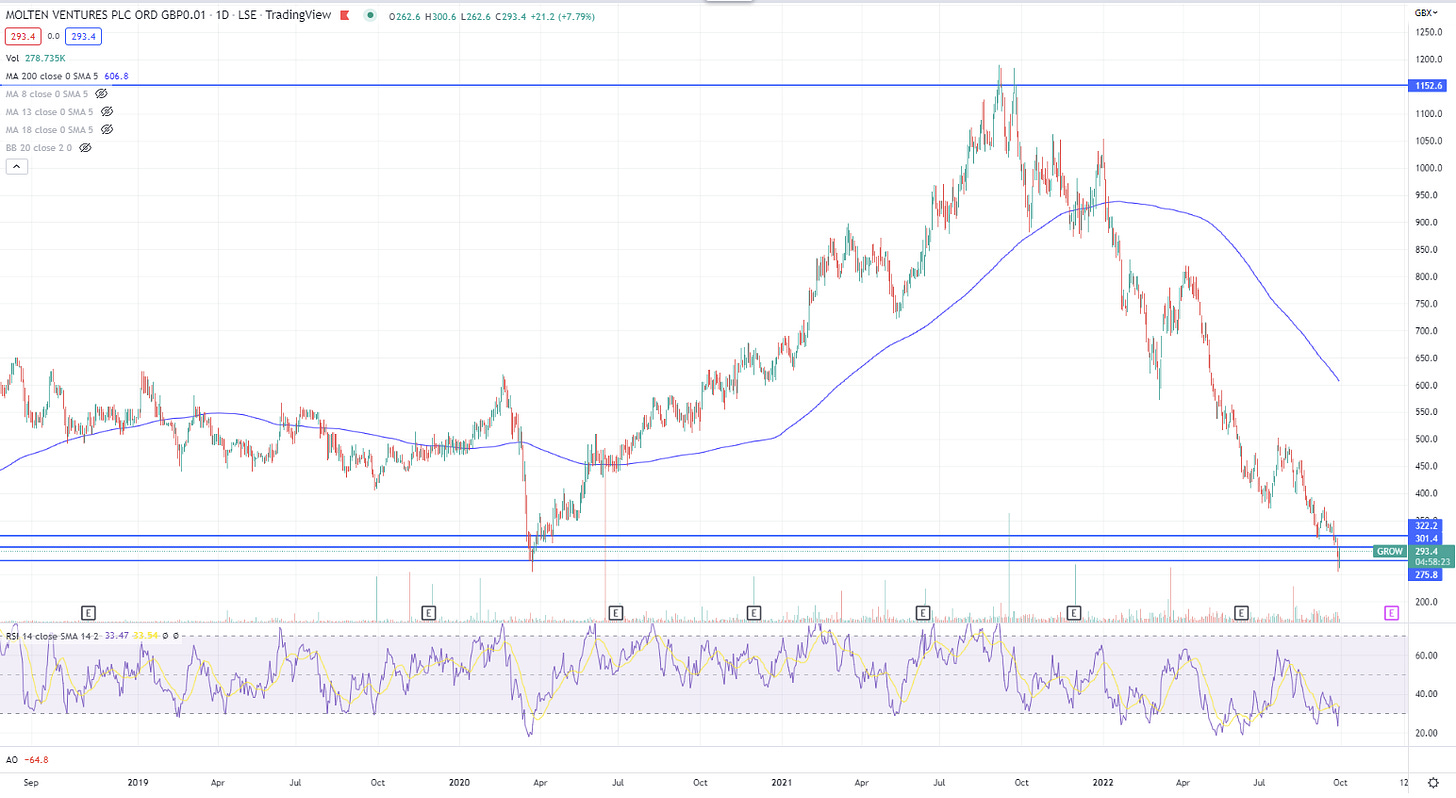
Task: Unhide the MA 18 moving average
Action: point(107,129)
